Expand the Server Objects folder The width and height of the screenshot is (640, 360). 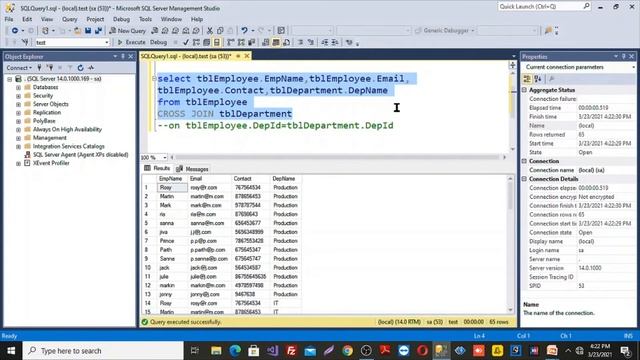coord(18,104)
